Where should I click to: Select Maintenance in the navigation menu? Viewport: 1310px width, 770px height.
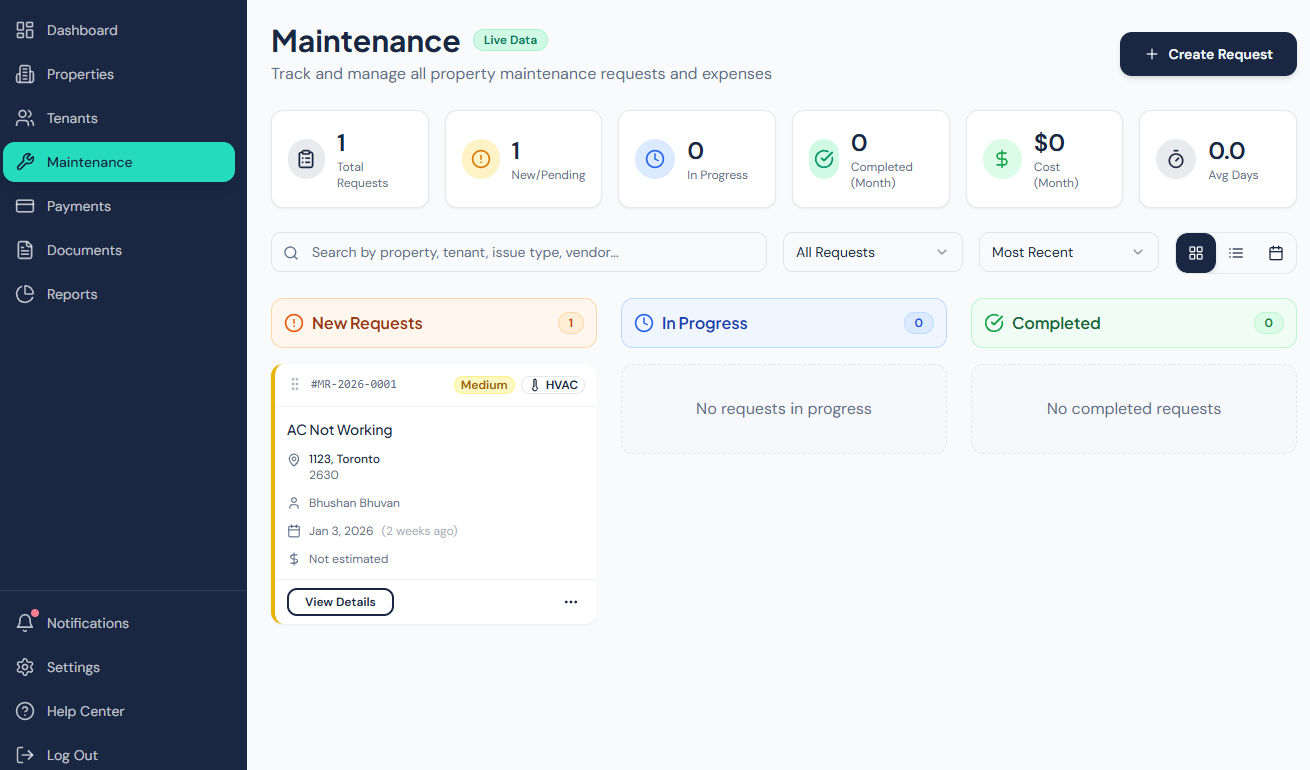[90, 161]
